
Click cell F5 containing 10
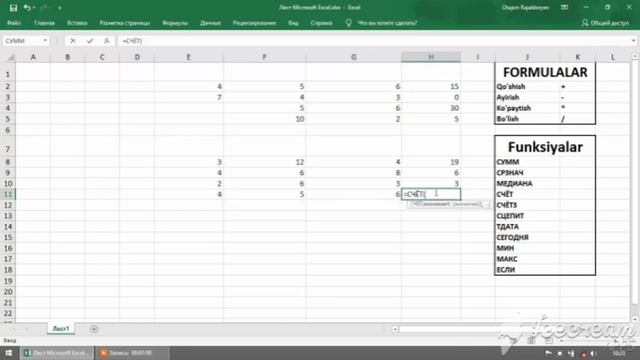[264, 119]
